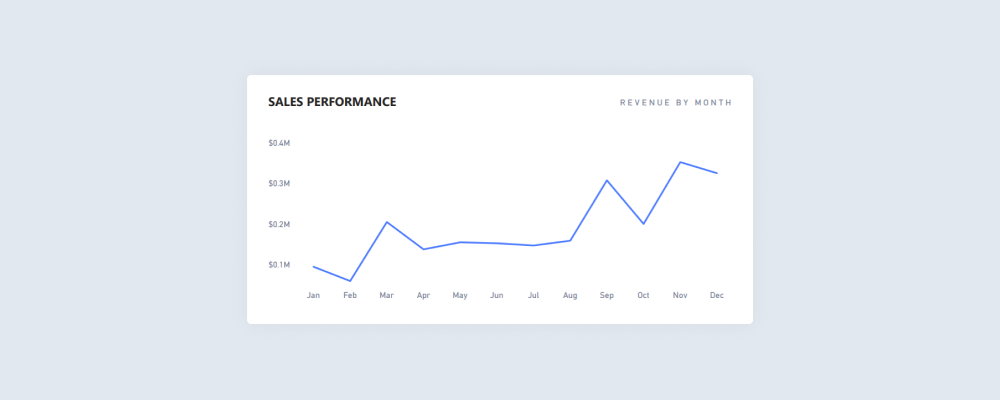1000x400 pixels.
Task: Select the Feb month label
Action: (x=350, y=296)
